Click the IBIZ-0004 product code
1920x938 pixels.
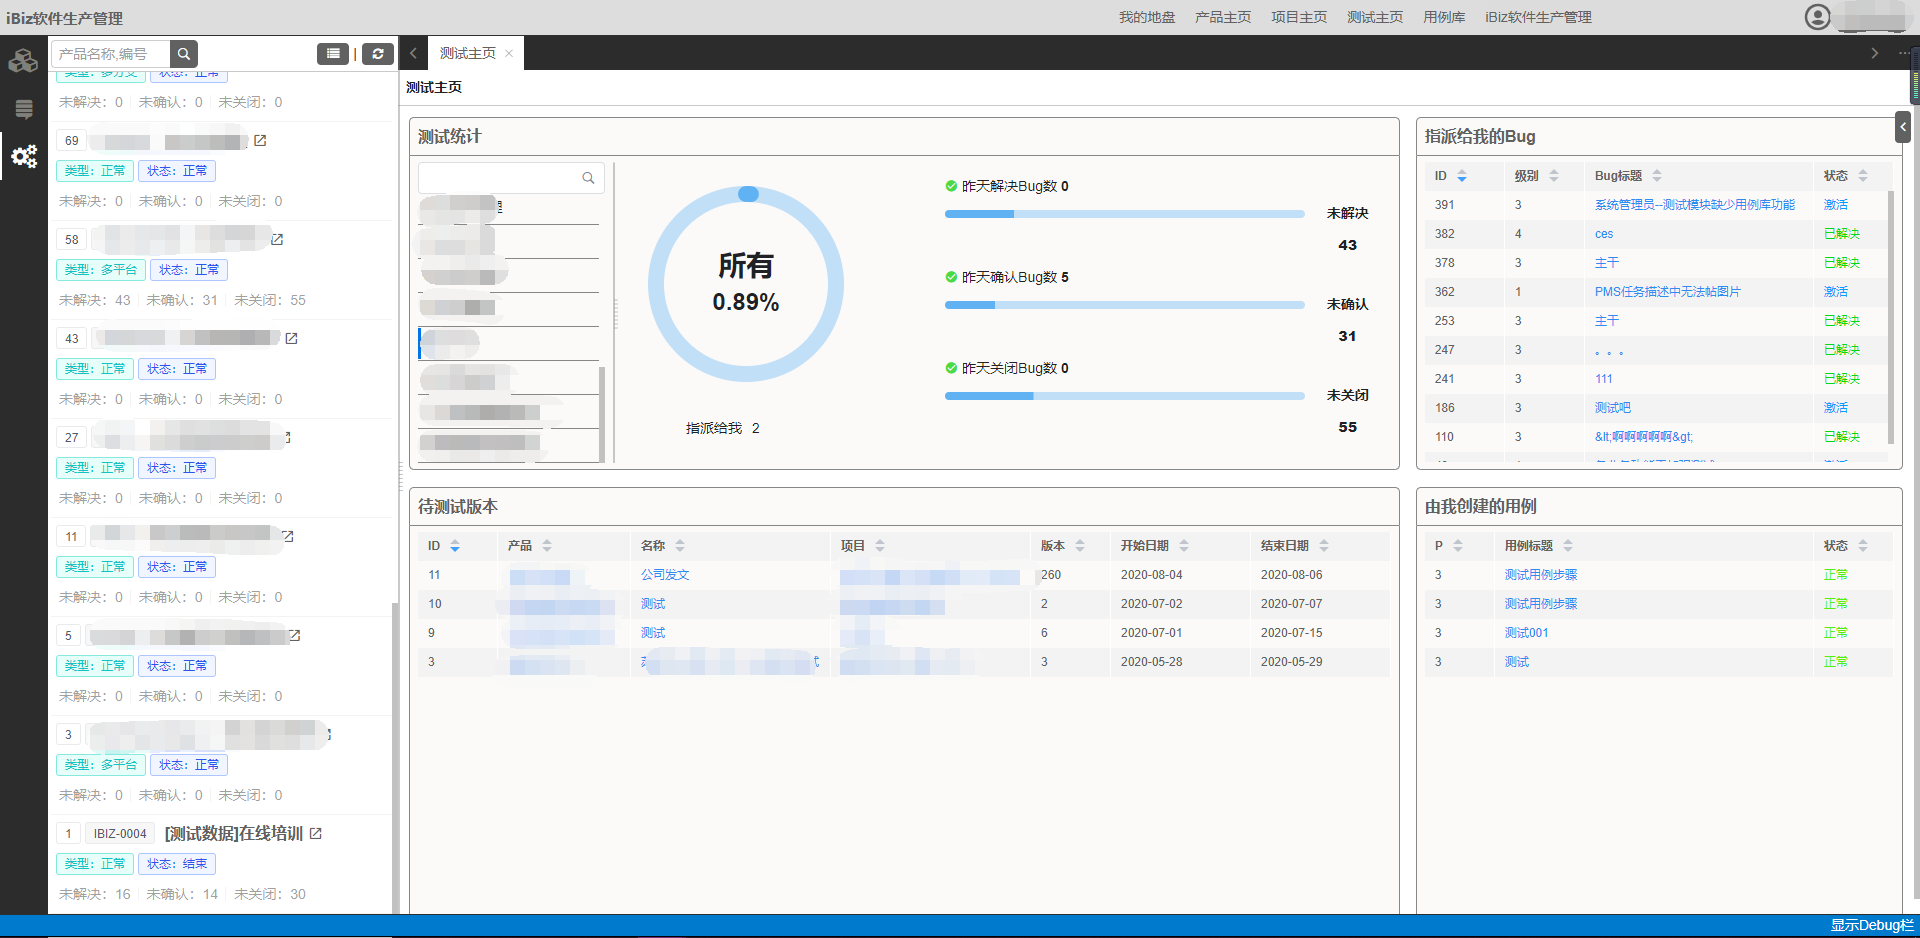pos(120,834)
